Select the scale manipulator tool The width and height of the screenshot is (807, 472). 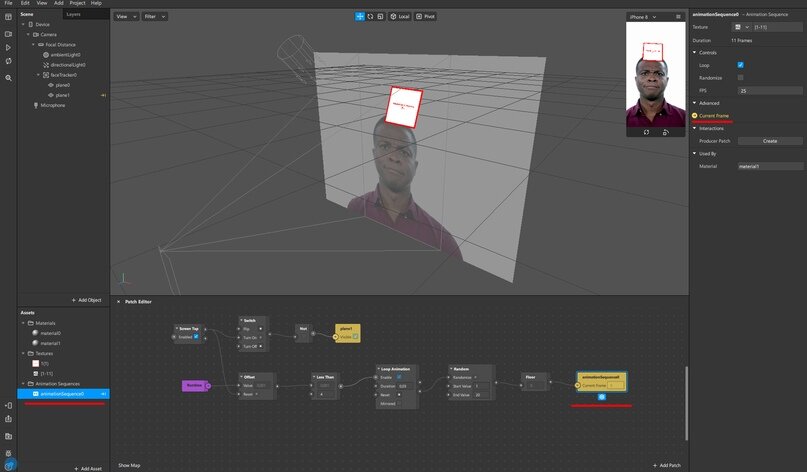pos(380,17)
